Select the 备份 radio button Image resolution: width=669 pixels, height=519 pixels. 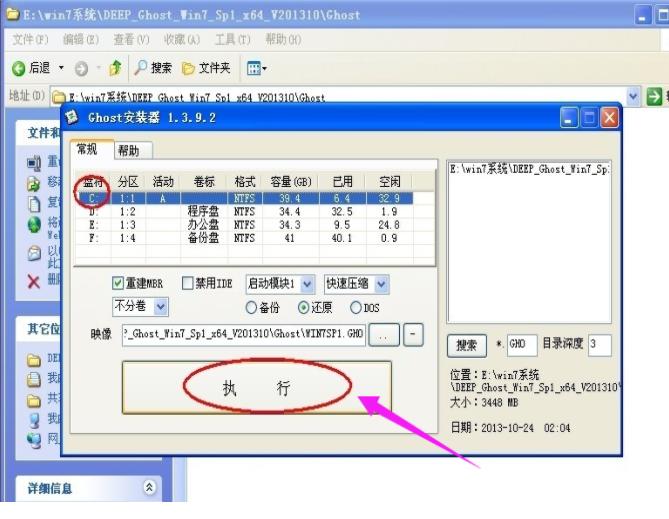click(x=251, y=307)
